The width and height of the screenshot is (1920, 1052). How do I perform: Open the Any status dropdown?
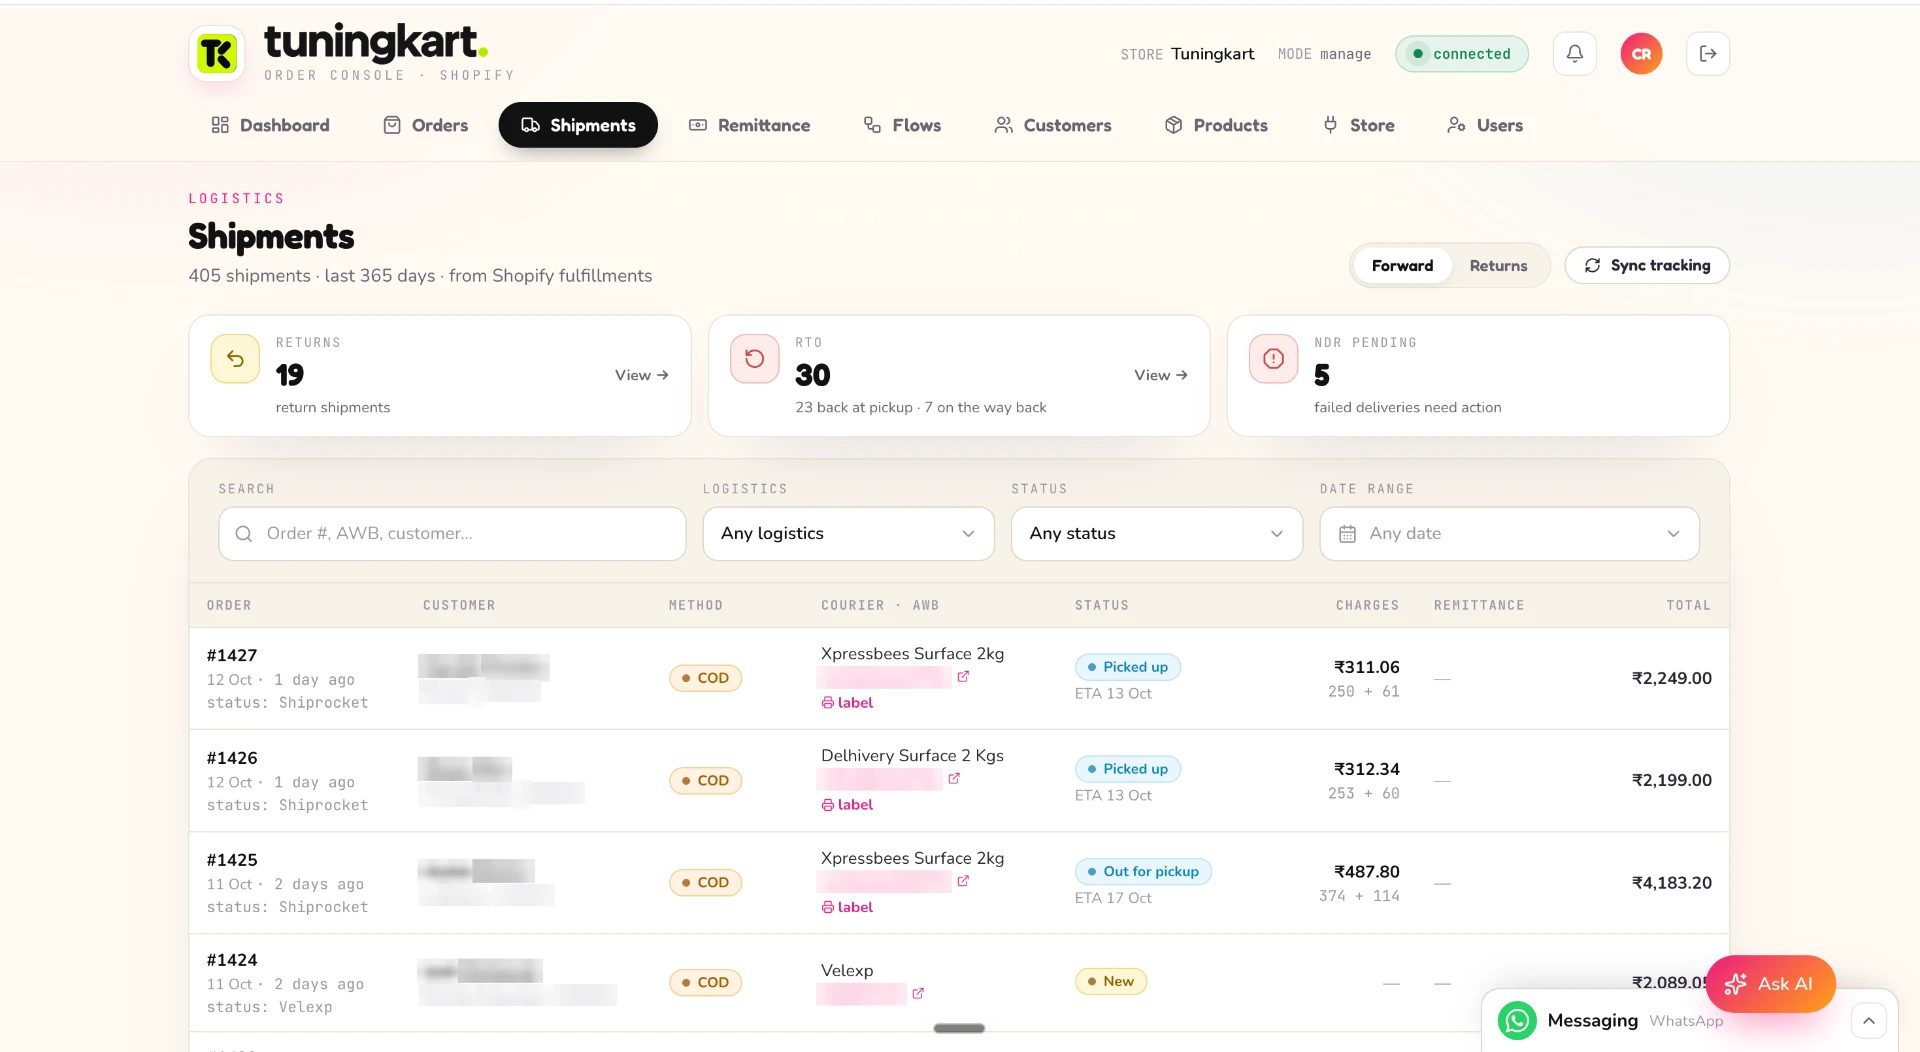pyautogui.click(x=1156, y=534)
